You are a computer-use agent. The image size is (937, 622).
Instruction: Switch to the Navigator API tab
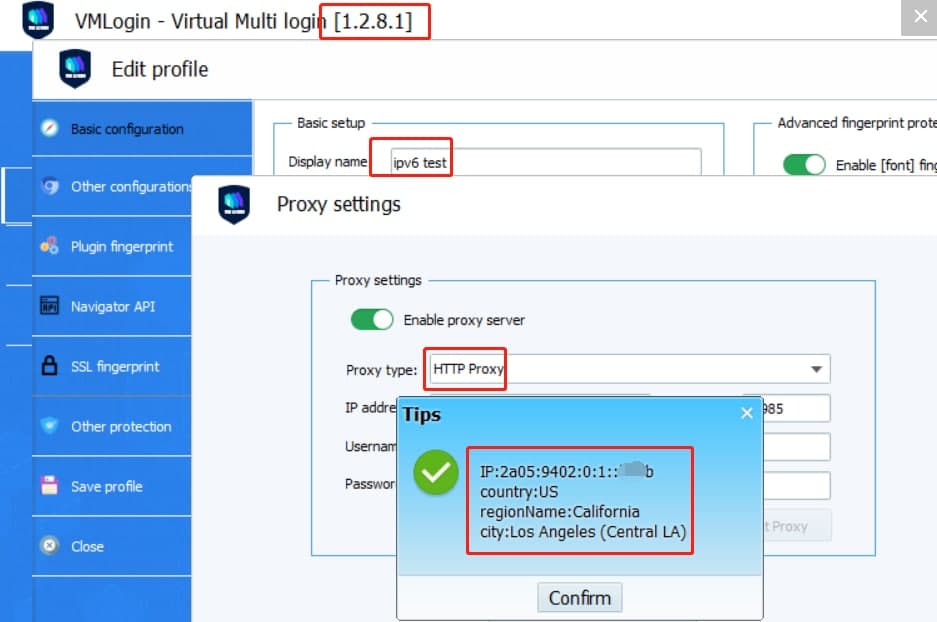[x=113, y=307]
